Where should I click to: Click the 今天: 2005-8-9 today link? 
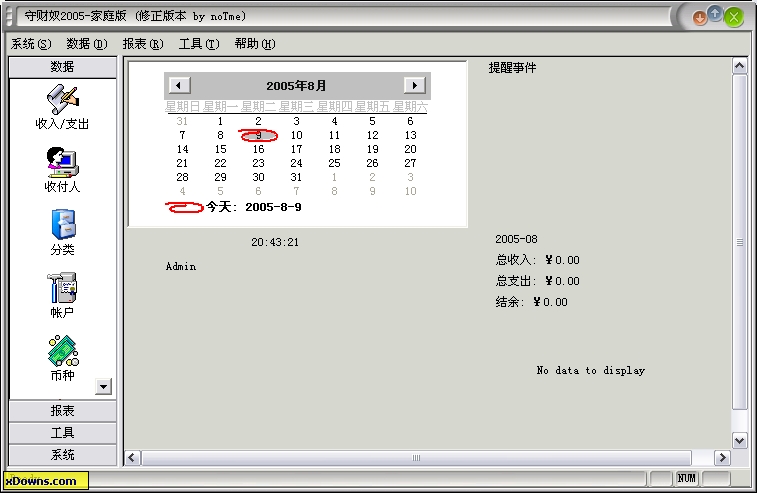click(x=253, y=207)
